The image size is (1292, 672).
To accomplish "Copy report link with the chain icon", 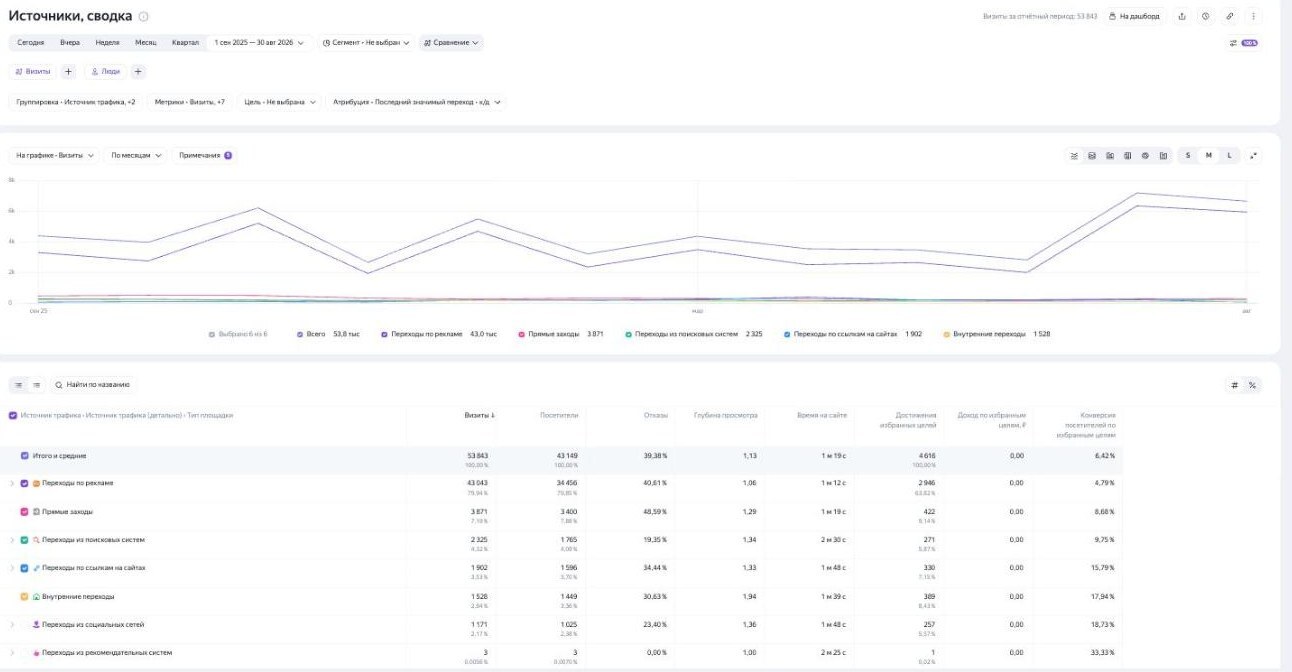I will click(1230, 16).
